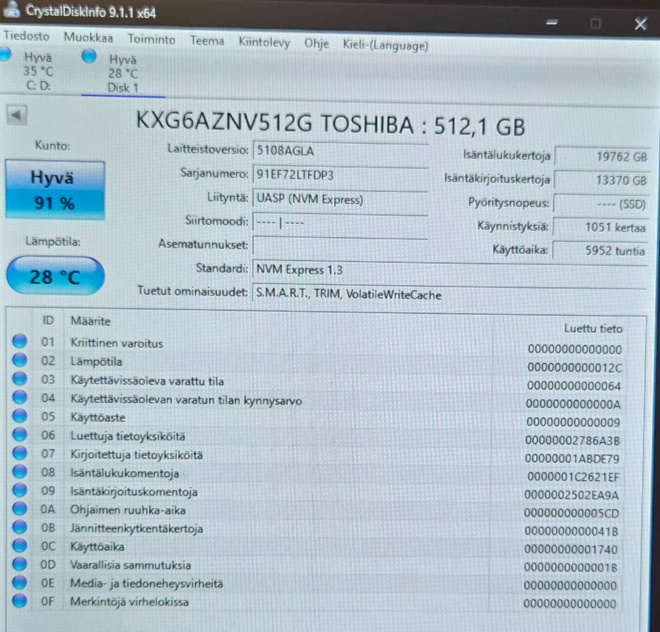Click status icon for row 02 Lämpötila
The width and height of the screenshot is (660, 632).
pos(19,360)
